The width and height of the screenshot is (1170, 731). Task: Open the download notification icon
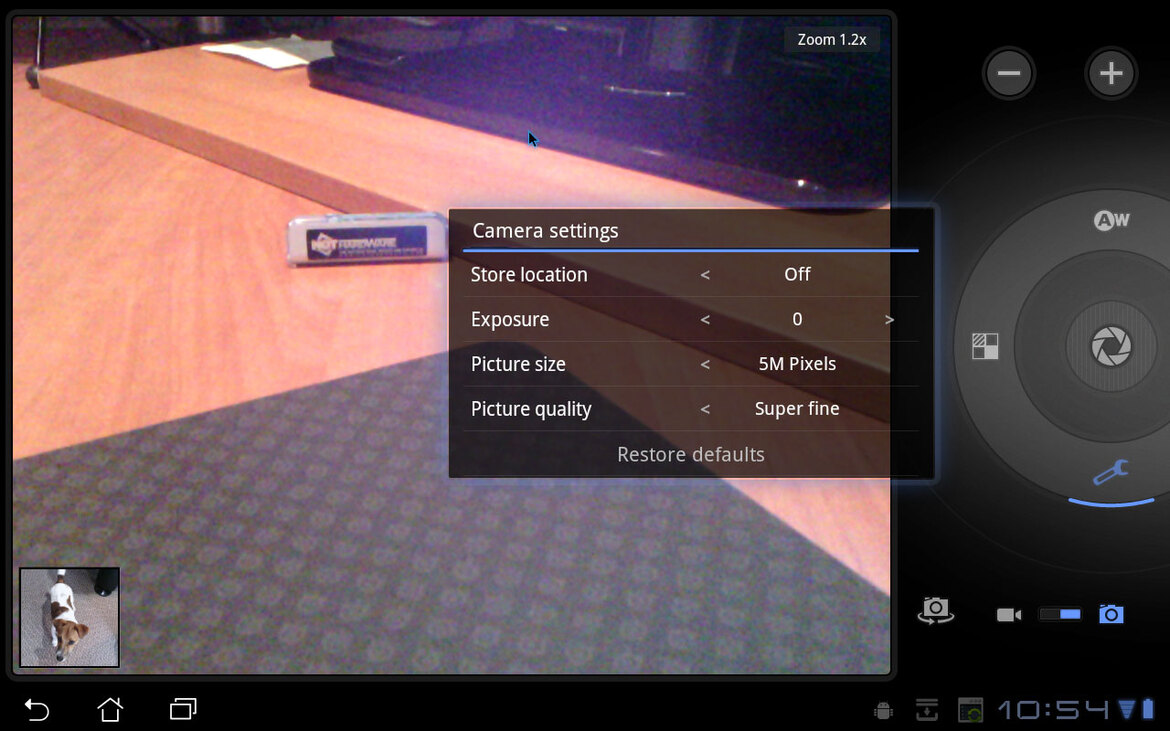[x=927, y=709]
